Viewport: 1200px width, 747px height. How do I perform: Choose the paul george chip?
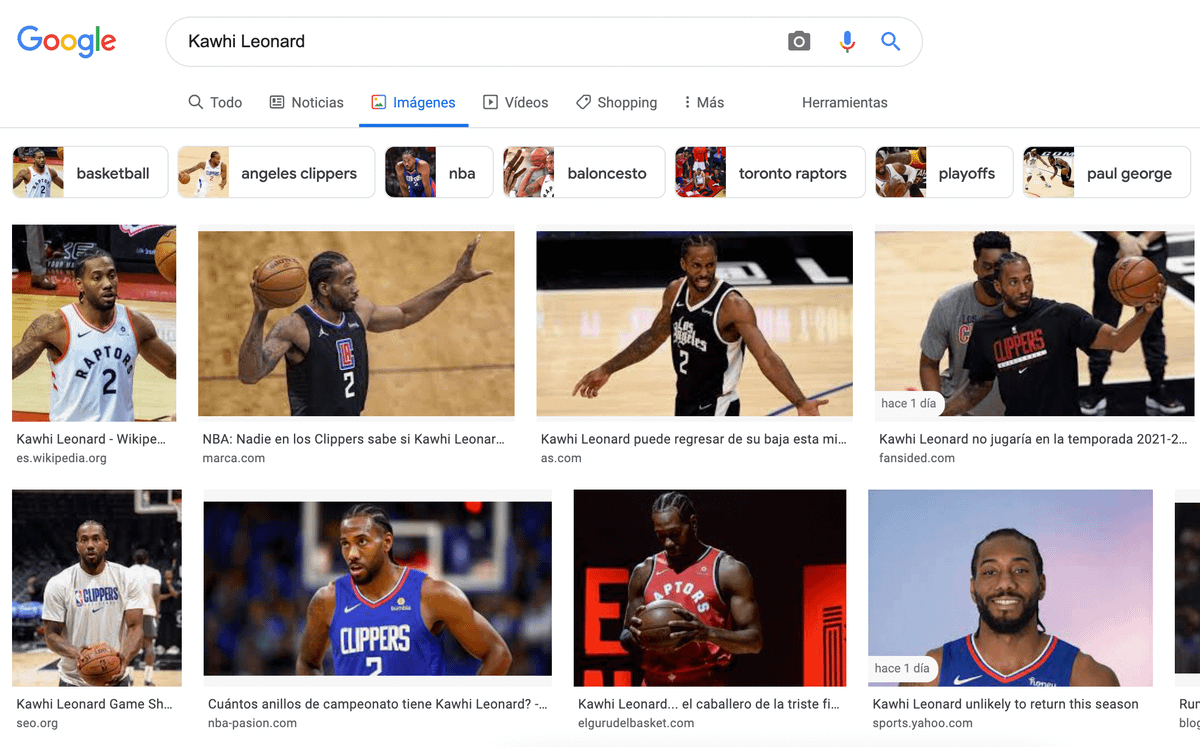tap(1106, 173)
